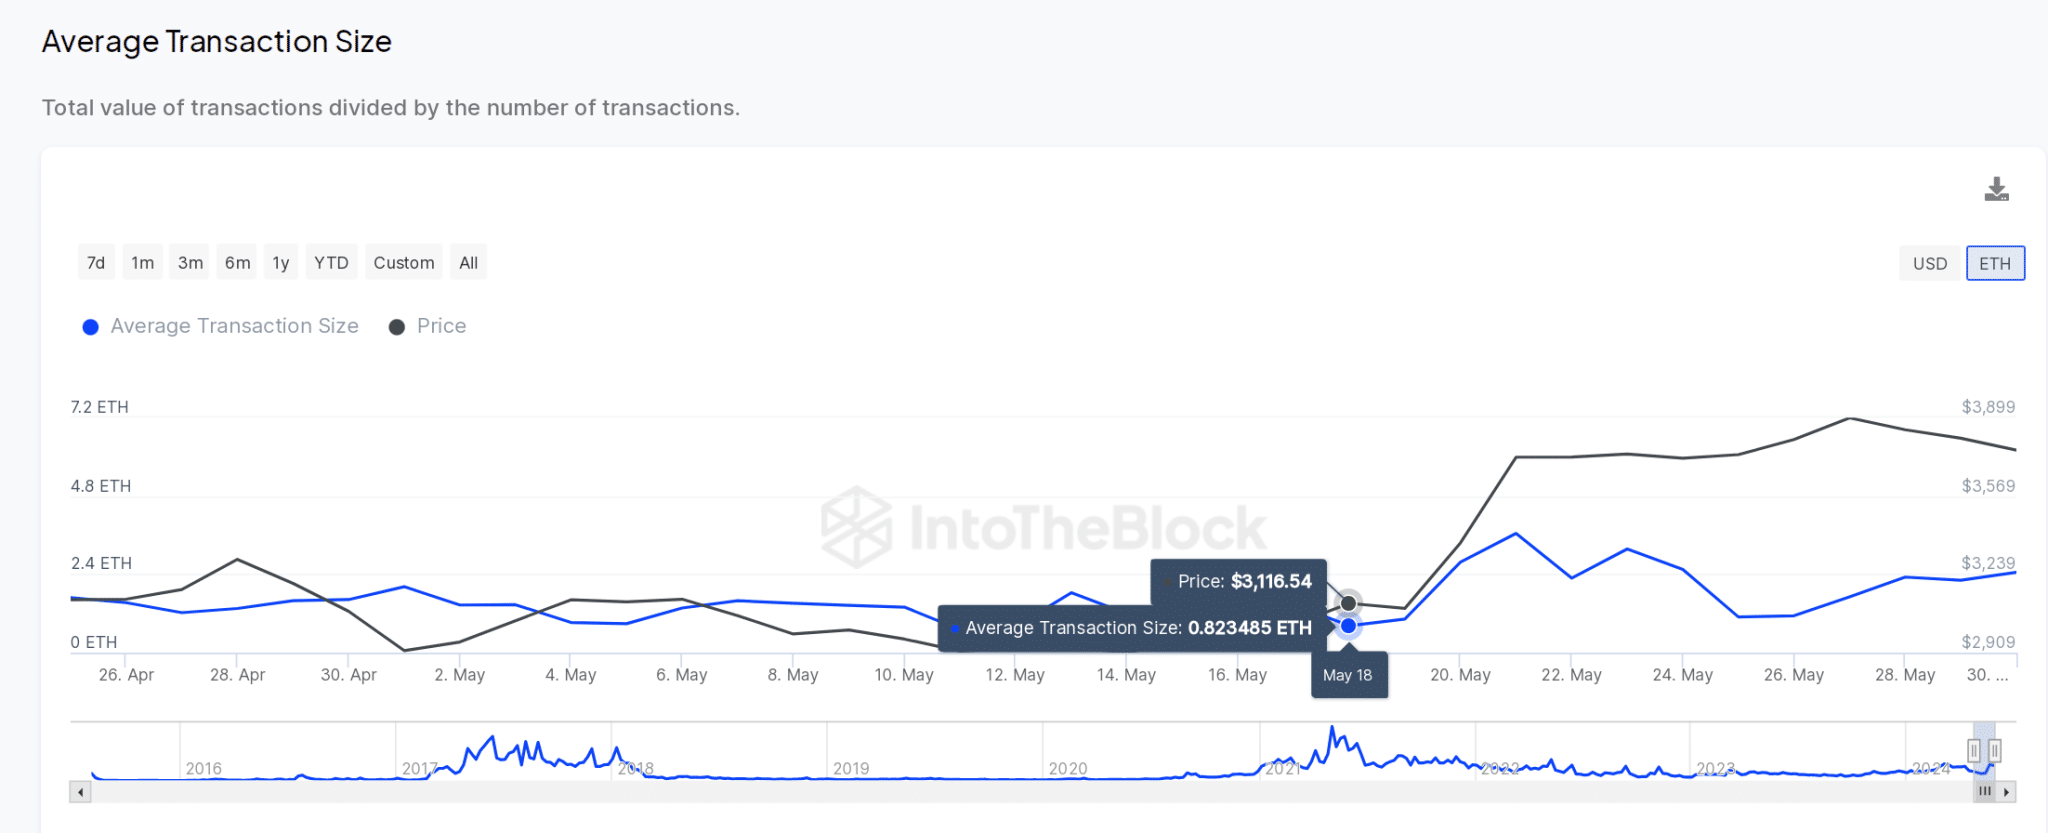
Task: Click the highlighted blue May 18 data point
Action: coord(1348,626)
